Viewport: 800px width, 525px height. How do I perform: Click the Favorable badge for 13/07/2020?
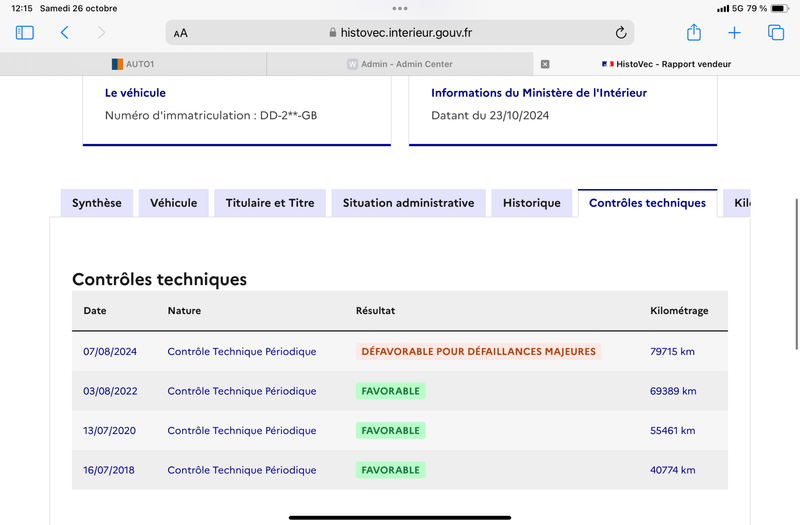tap(391, 431)
